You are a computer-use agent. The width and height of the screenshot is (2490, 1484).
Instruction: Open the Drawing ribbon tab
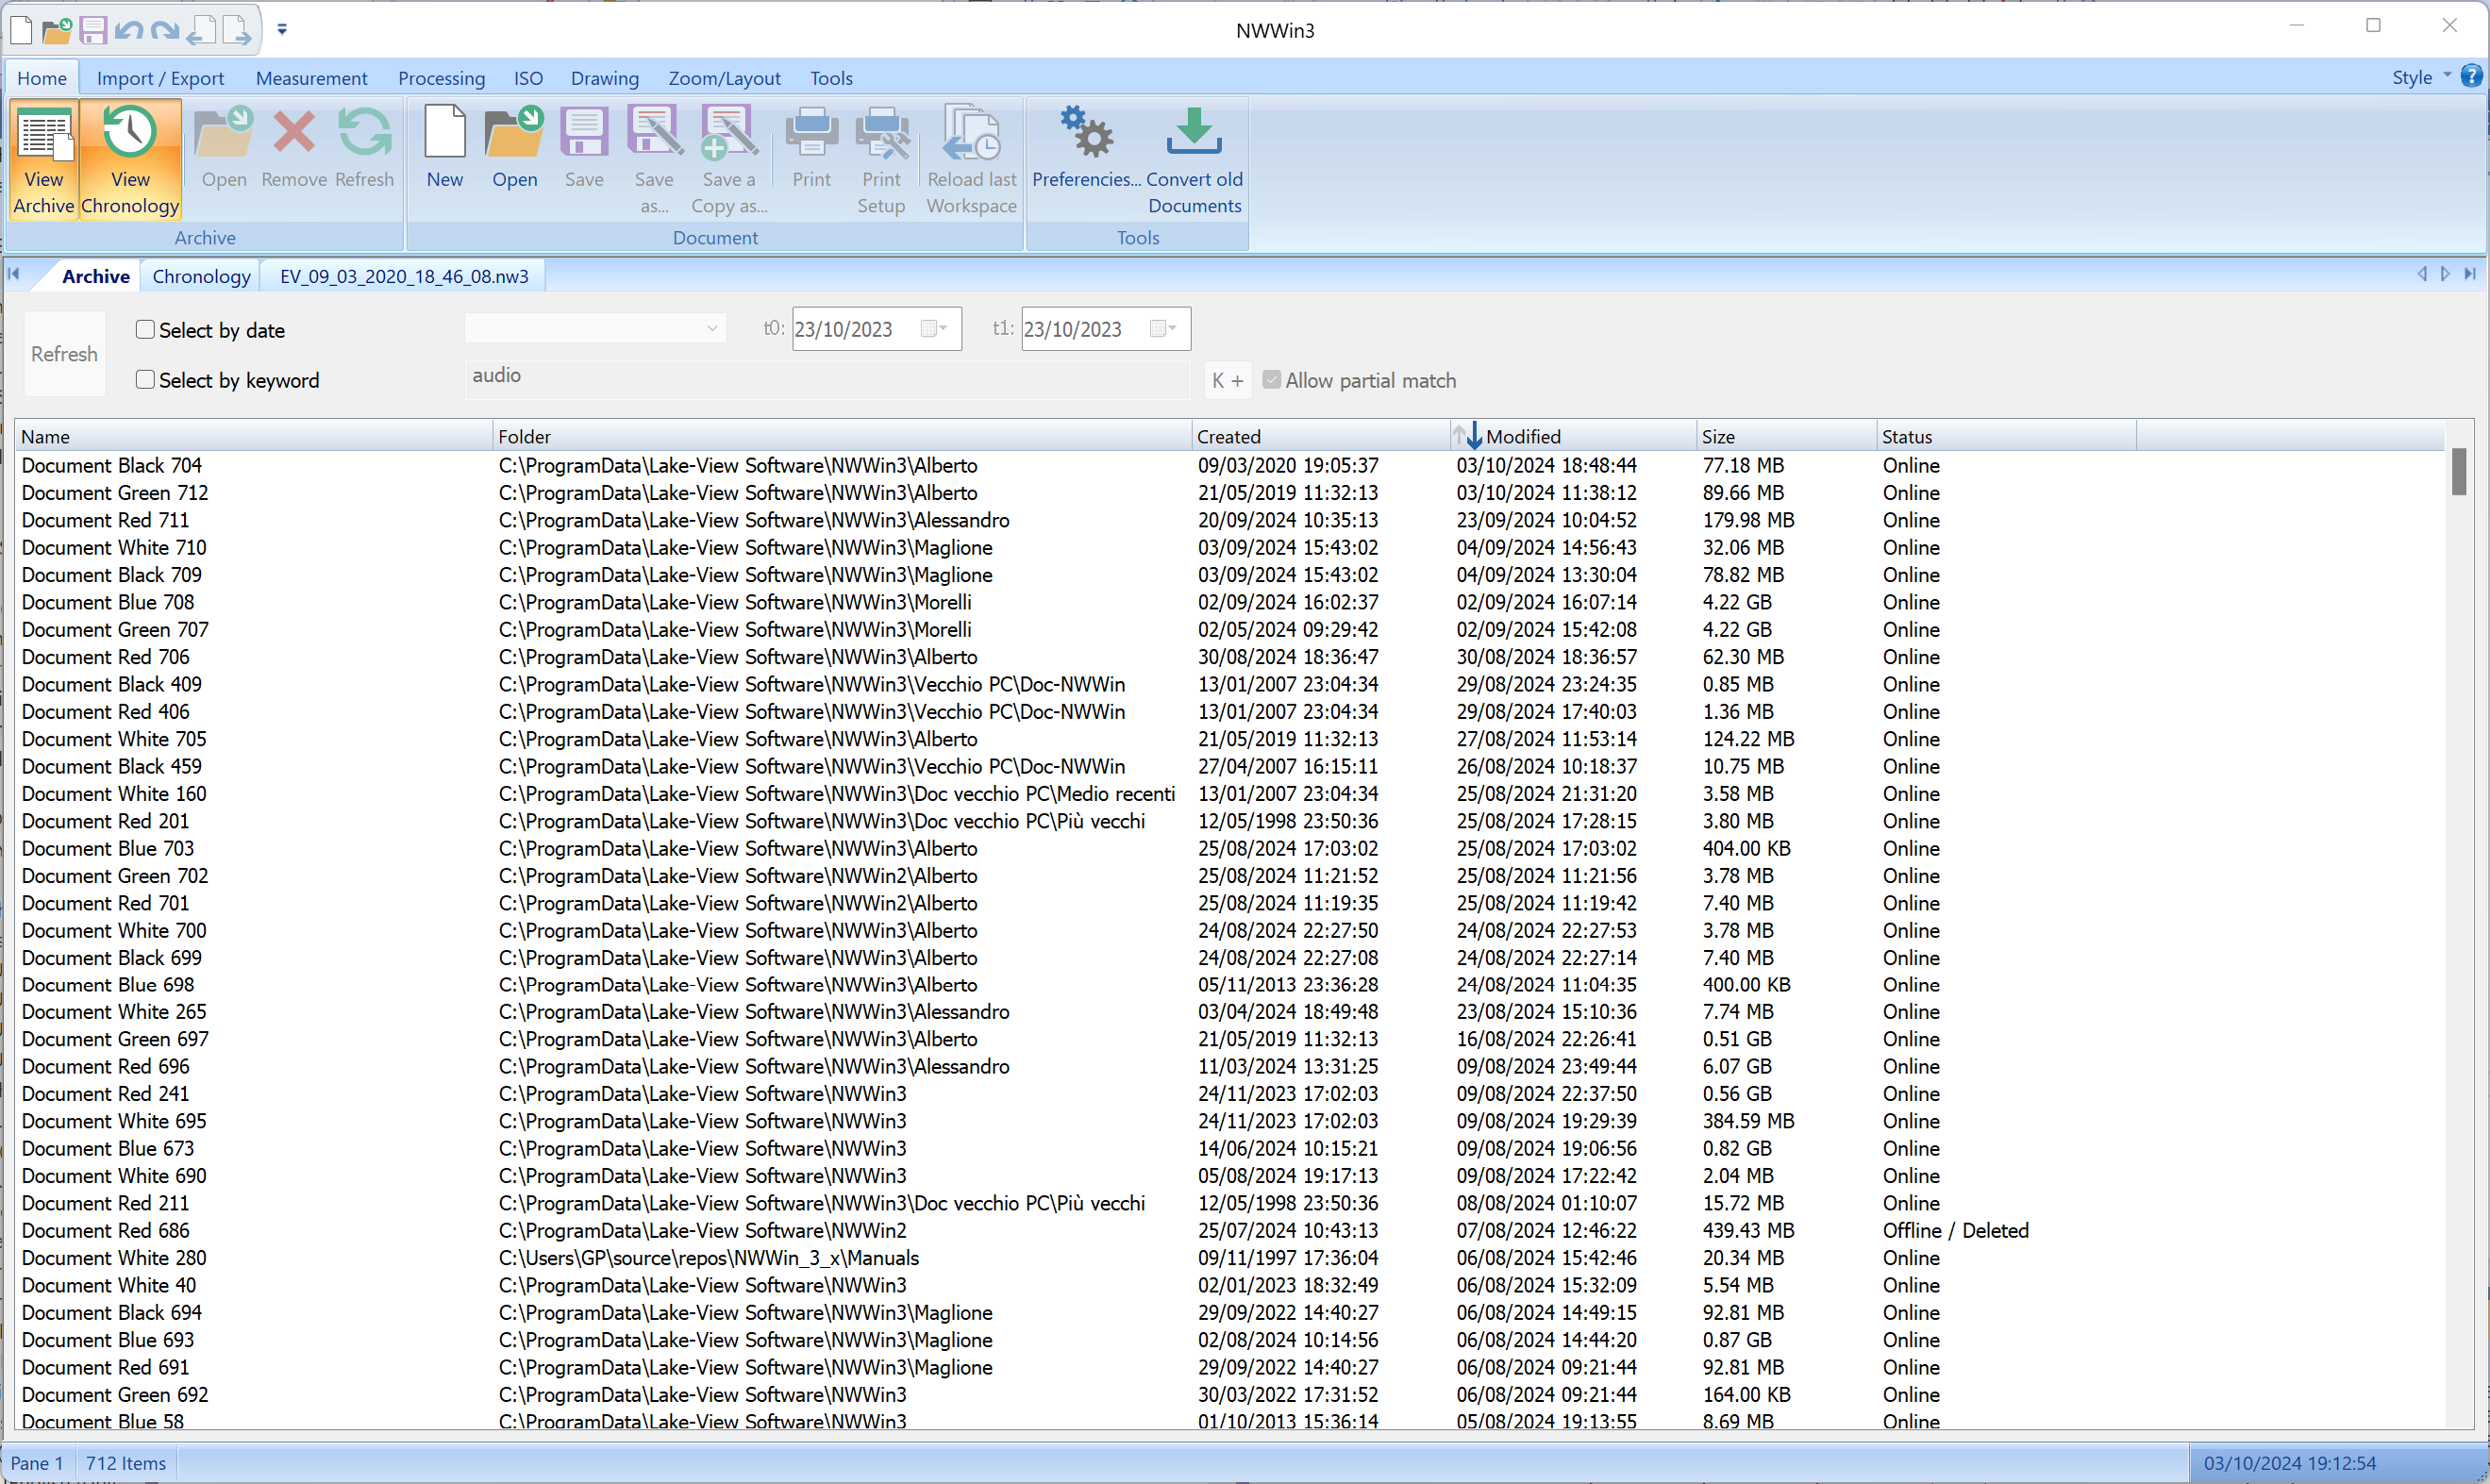[x=604, y=78]
